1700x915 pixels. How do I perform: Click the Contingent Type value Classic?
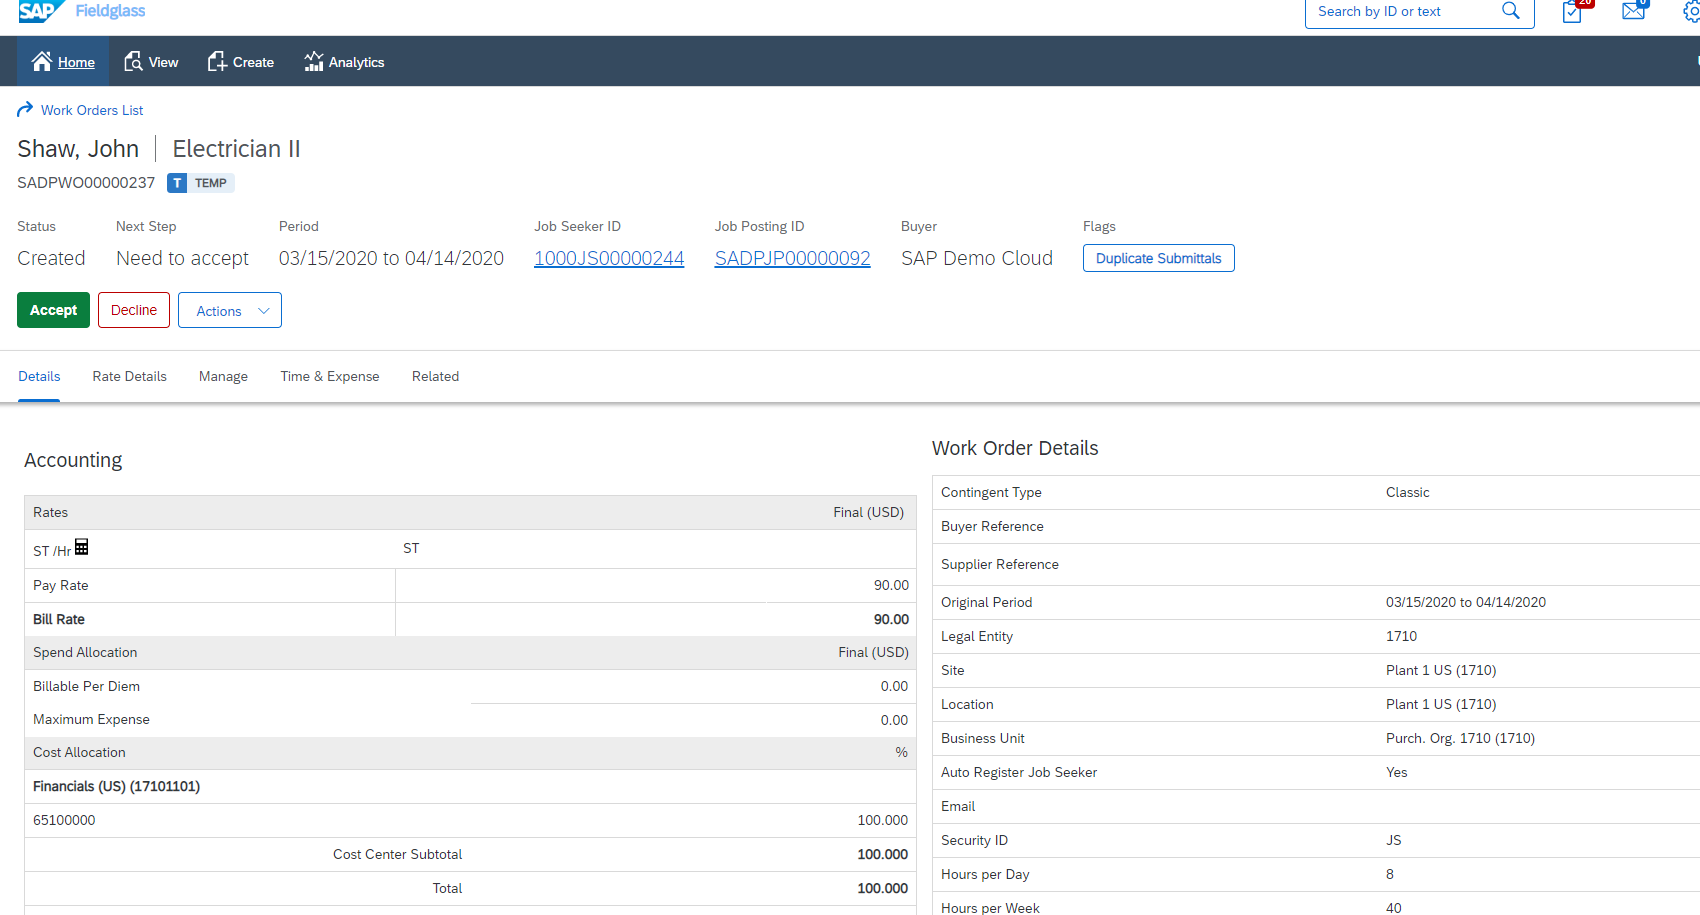[1408, 492]
